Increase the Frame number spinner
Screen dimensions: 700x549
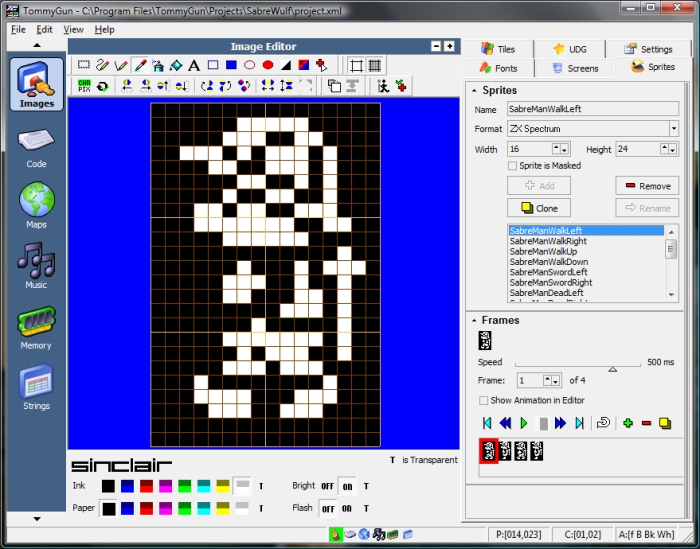[547, 378]
